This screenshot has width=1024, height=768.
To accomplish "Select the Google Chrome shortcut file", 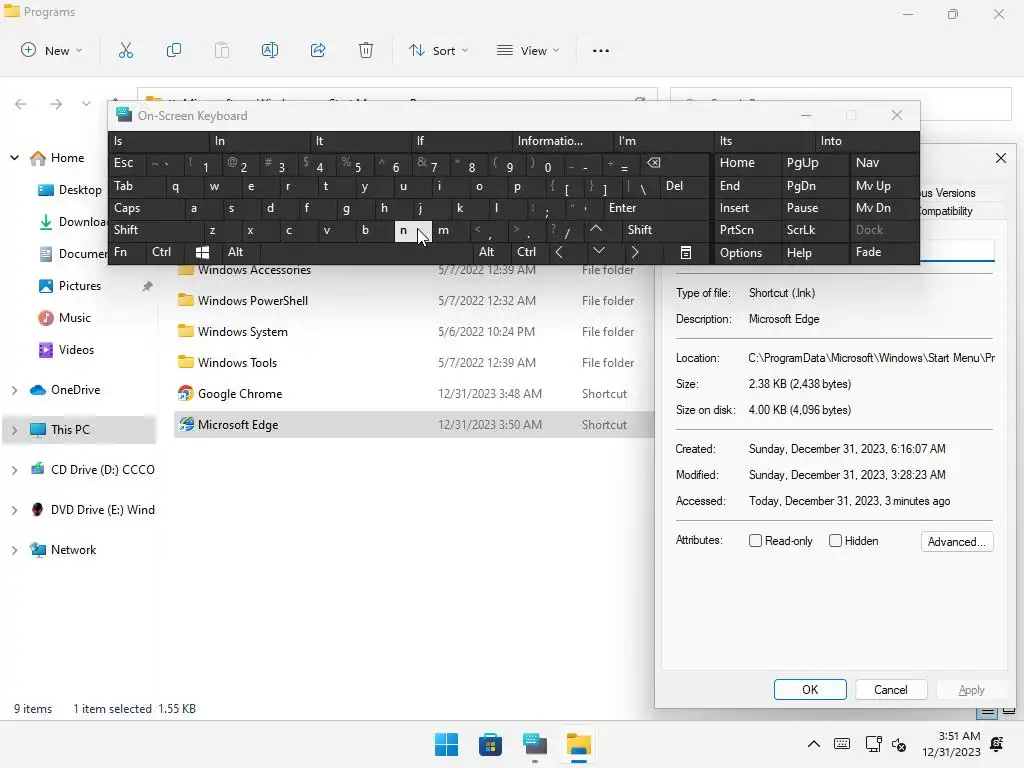I will 414,394.
